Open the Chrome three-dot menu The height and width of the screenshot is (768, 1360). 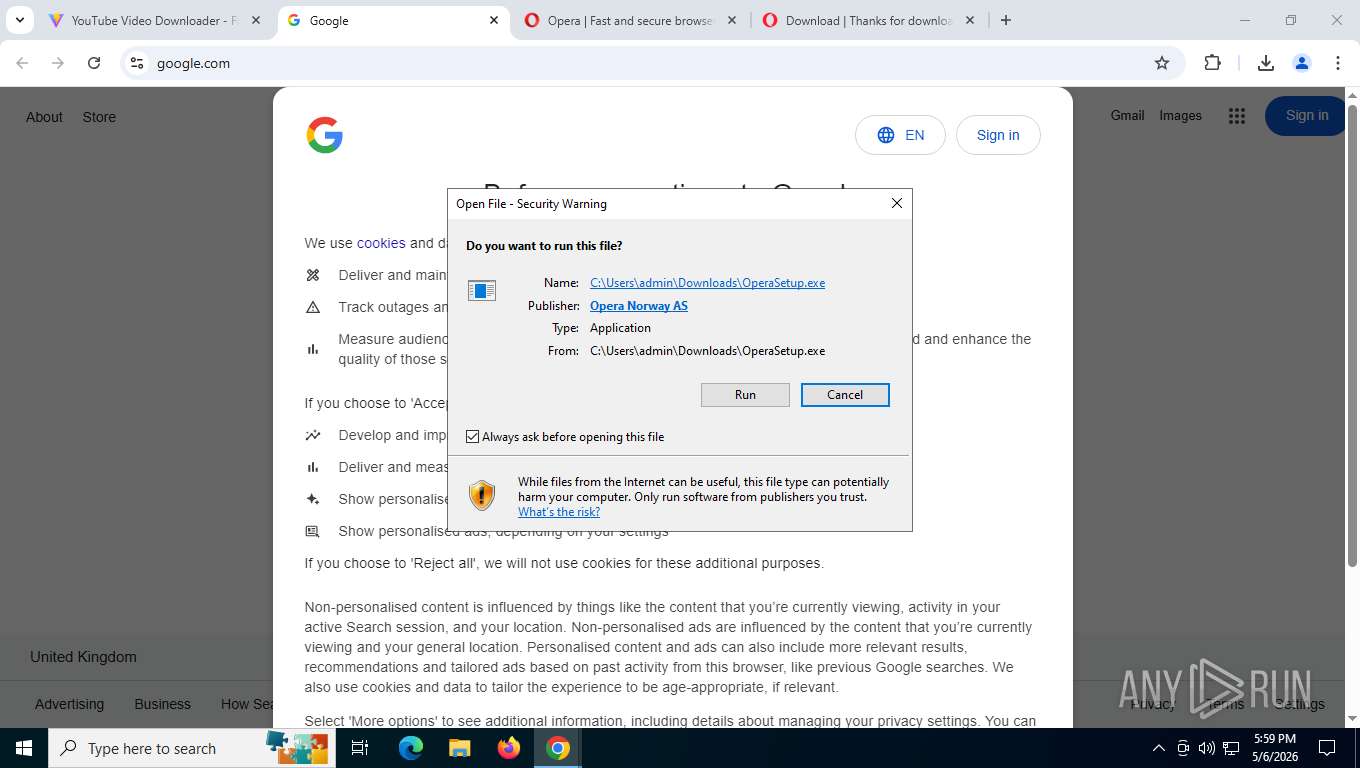pyautogui.click(x=1338, y=63)
